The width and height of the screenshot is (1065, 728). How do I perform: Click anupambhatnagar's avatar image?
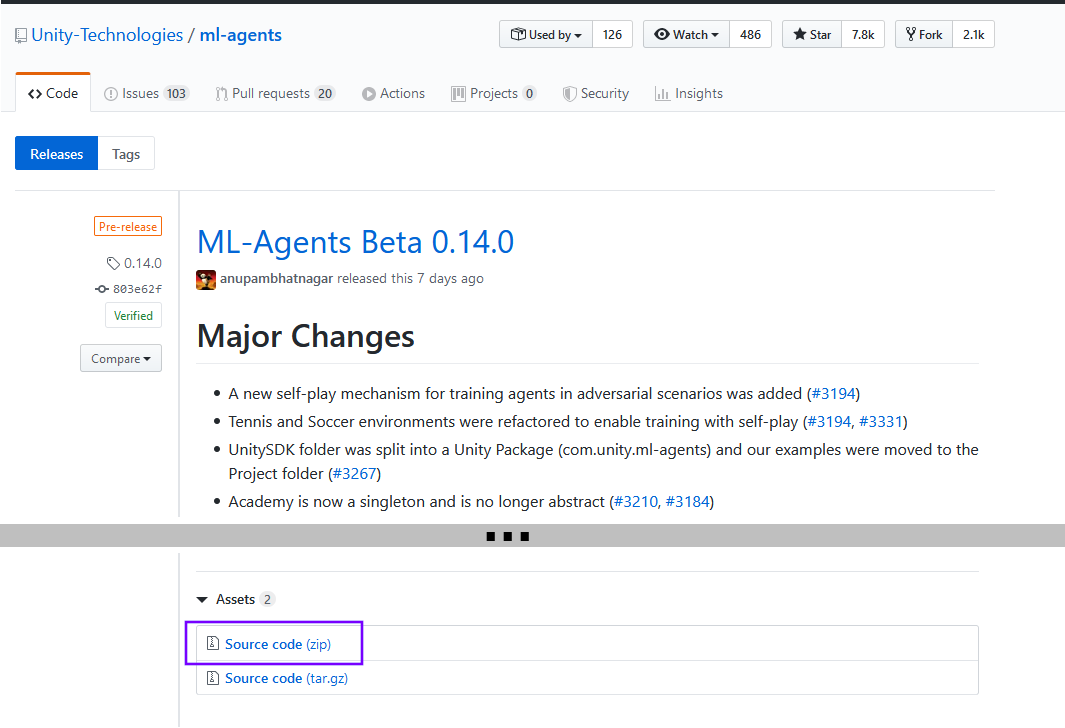[206, 279]
